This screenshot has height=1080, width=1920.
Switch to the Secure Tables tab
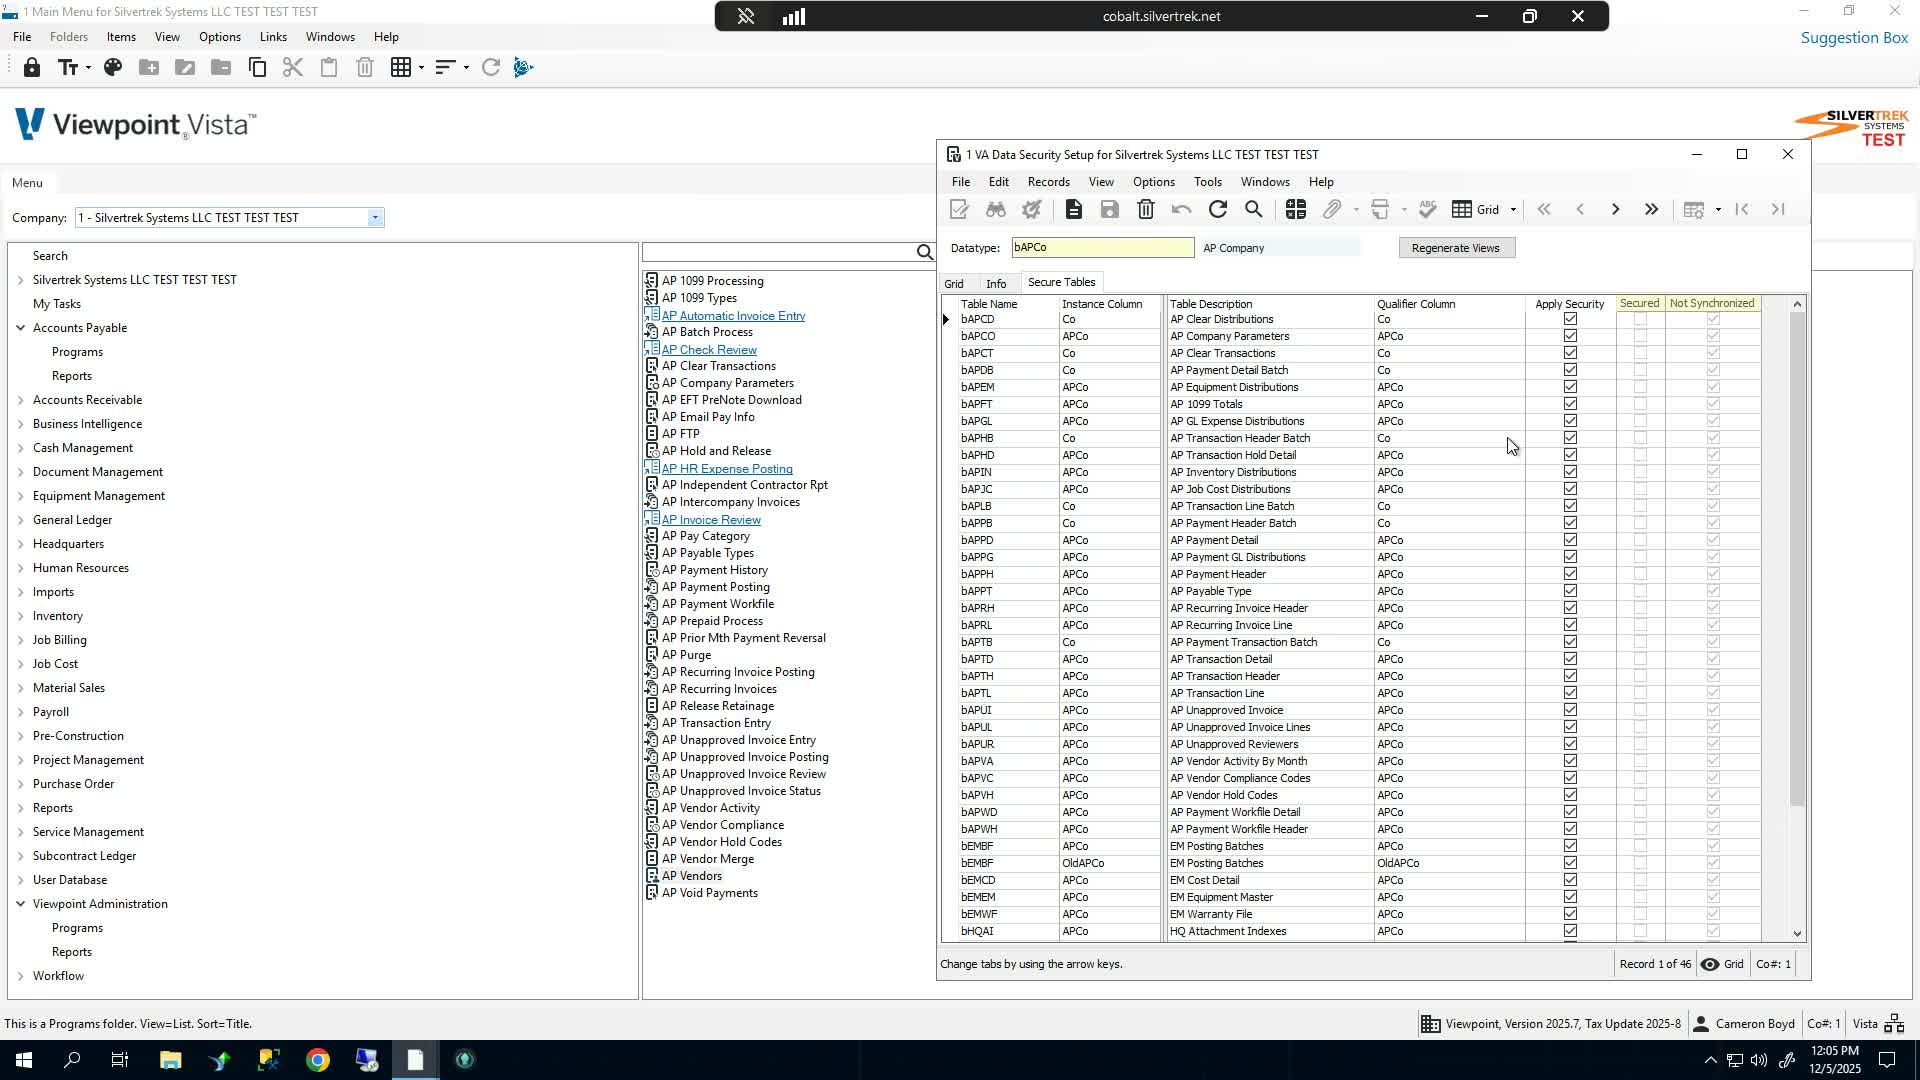[1062, 282]
